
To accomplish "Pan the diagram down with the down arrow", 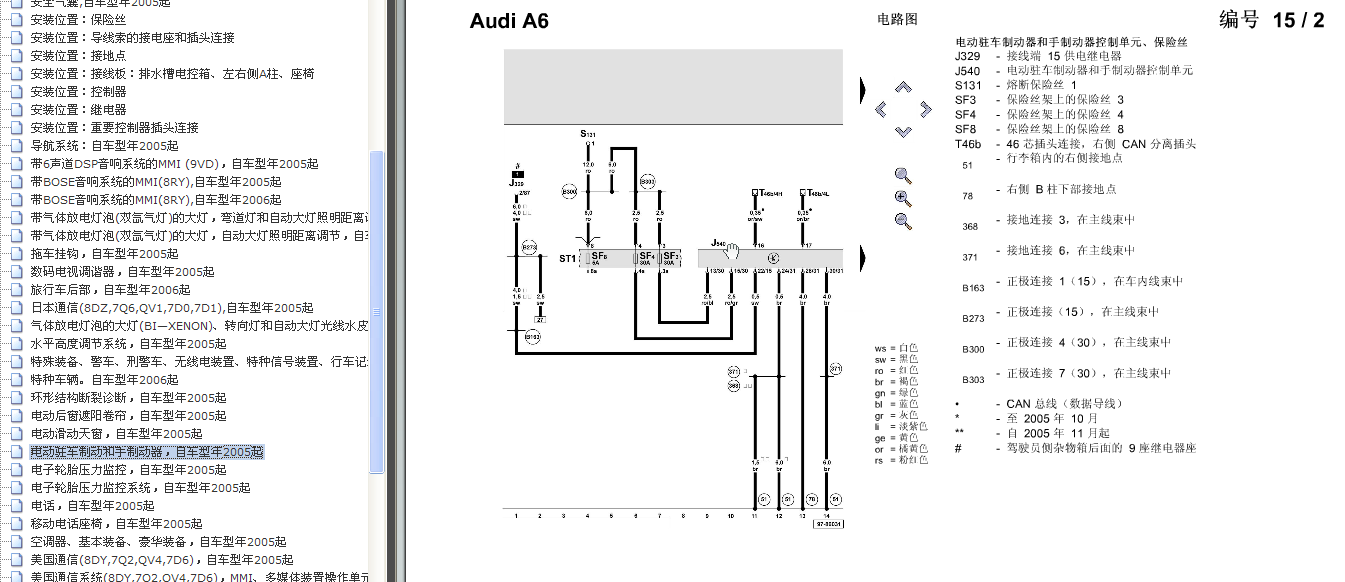I will click(x=903, y=131).
